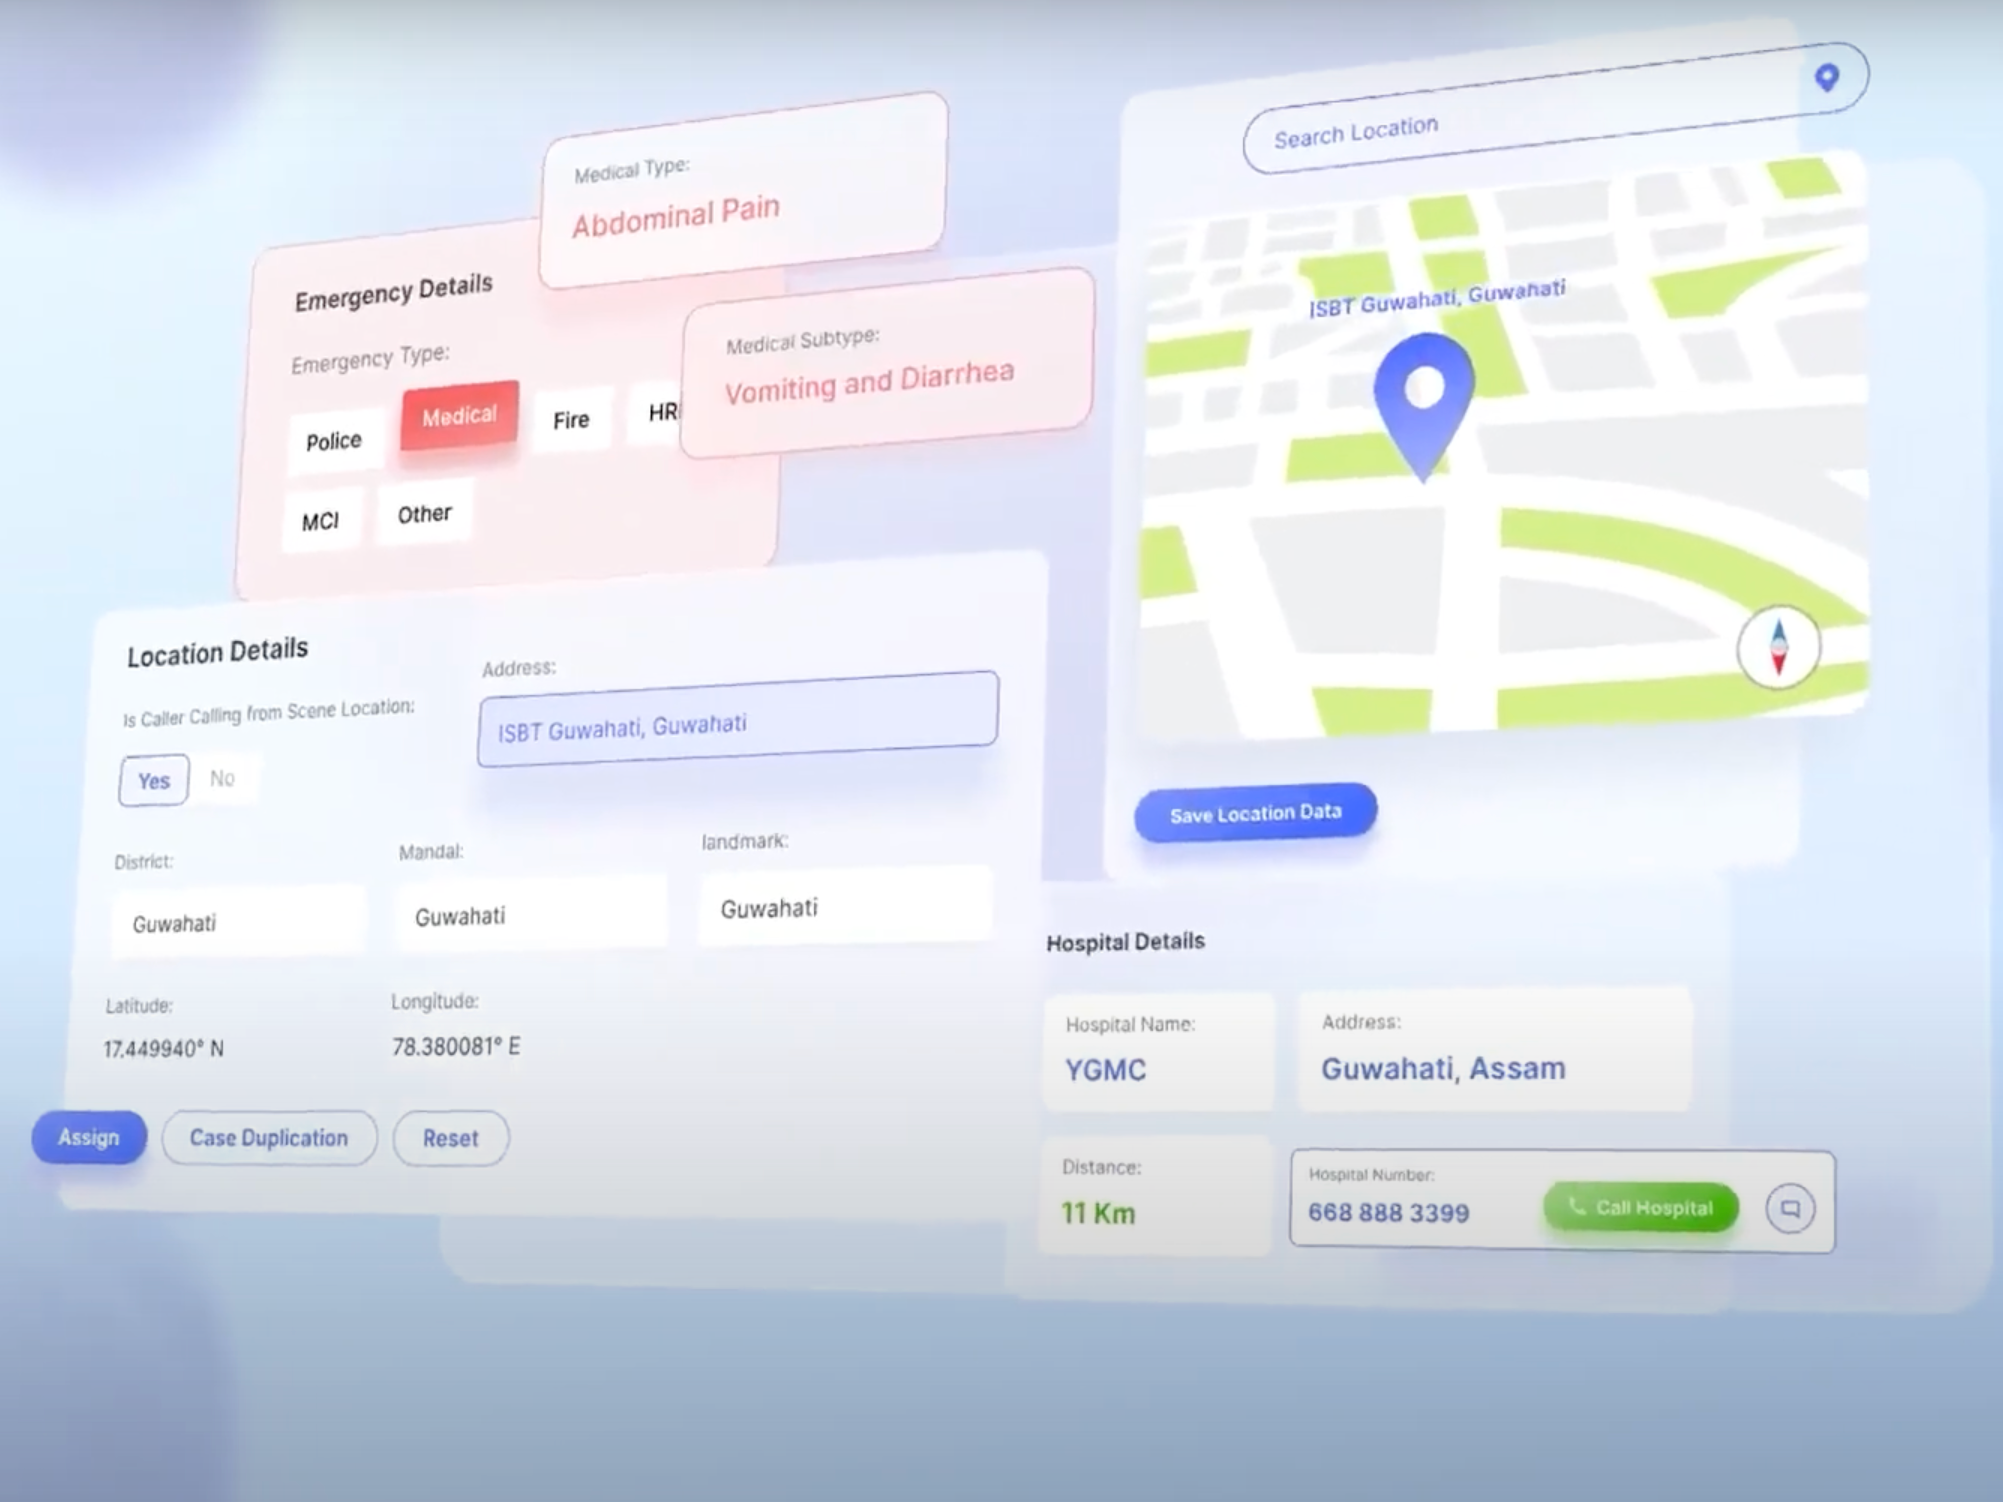2003x1502 pixels.
Task: Click the Case Duplication button
Action: [269, 1138]
